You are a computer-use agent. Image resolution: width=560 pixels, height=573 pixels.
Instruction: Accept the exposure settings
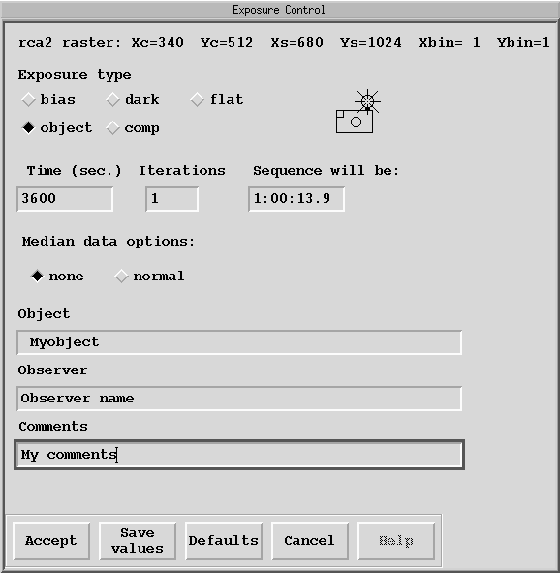(x=52, y=541)
